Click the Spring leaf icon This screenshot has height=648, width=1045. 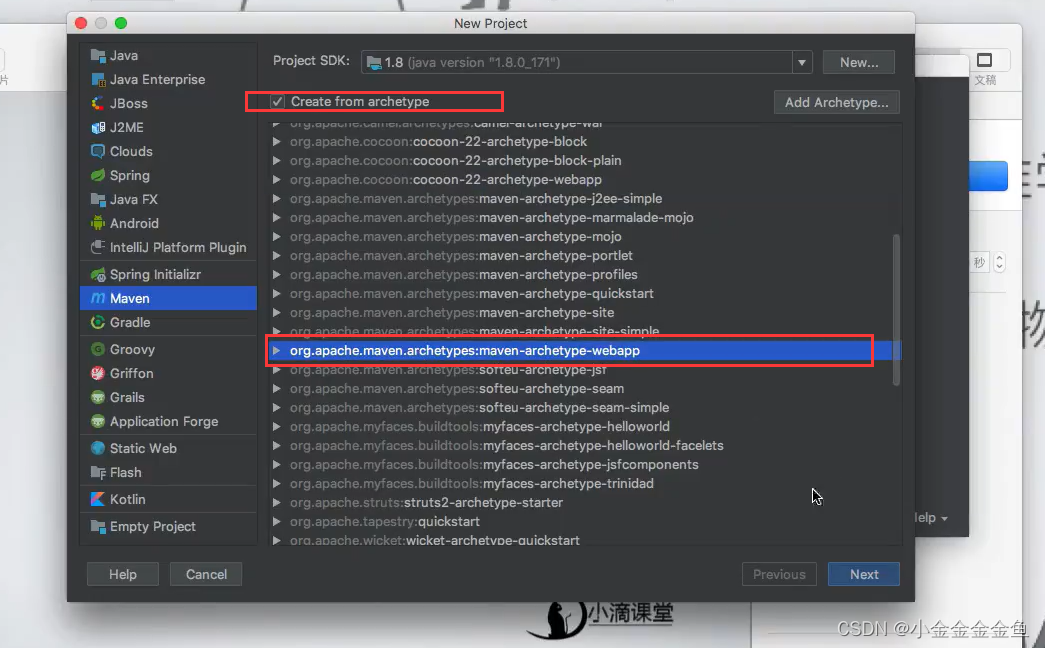98,175
